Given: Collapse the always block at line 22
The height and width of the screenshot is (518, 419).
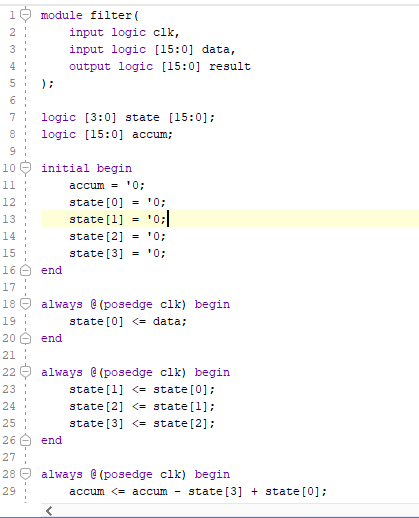Looking at the screenshot, I should [x=25, y=372].
